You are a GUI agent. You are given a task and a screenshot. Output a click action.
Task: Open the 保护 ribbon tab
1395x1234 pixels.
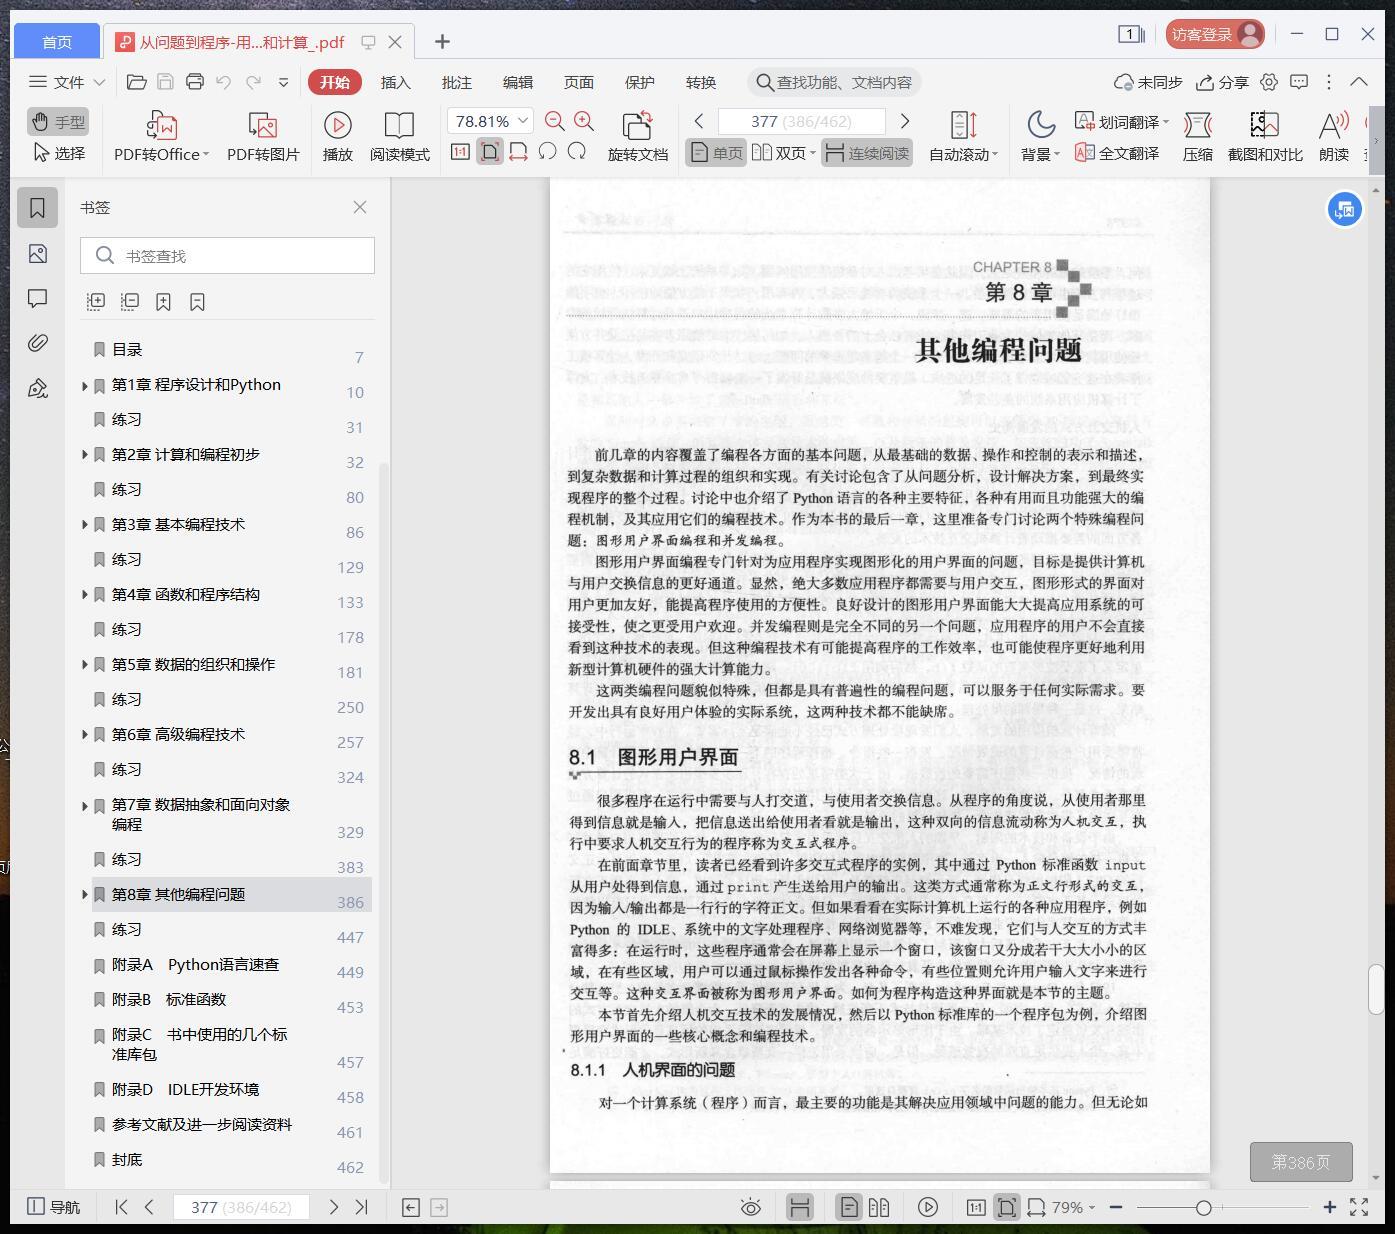(x=639, y=82)
